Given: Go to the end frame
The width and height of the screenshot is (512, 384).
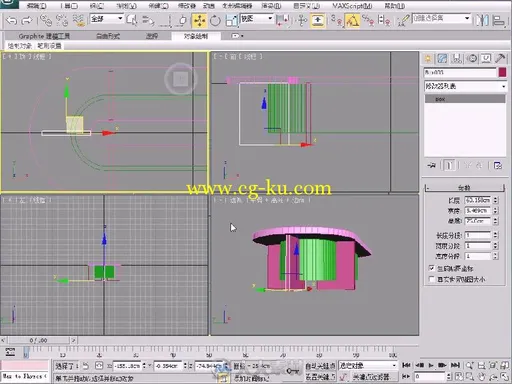Looking at the screenshot, I should 455,365.
